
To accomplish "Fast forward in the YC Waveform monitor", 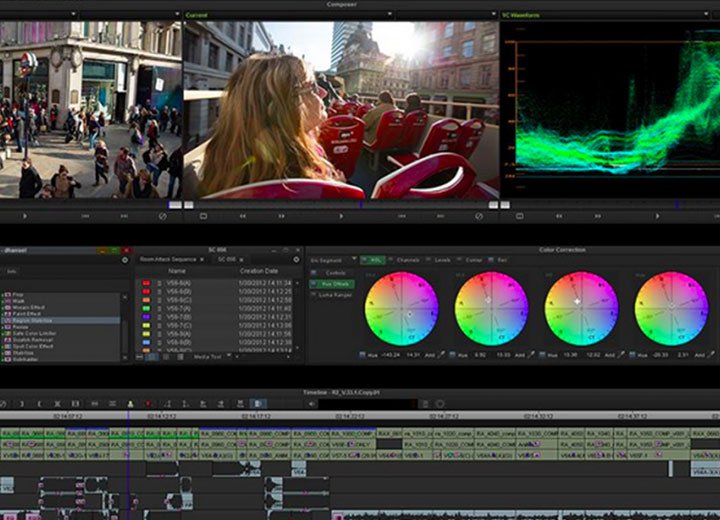I will [597, 216].
